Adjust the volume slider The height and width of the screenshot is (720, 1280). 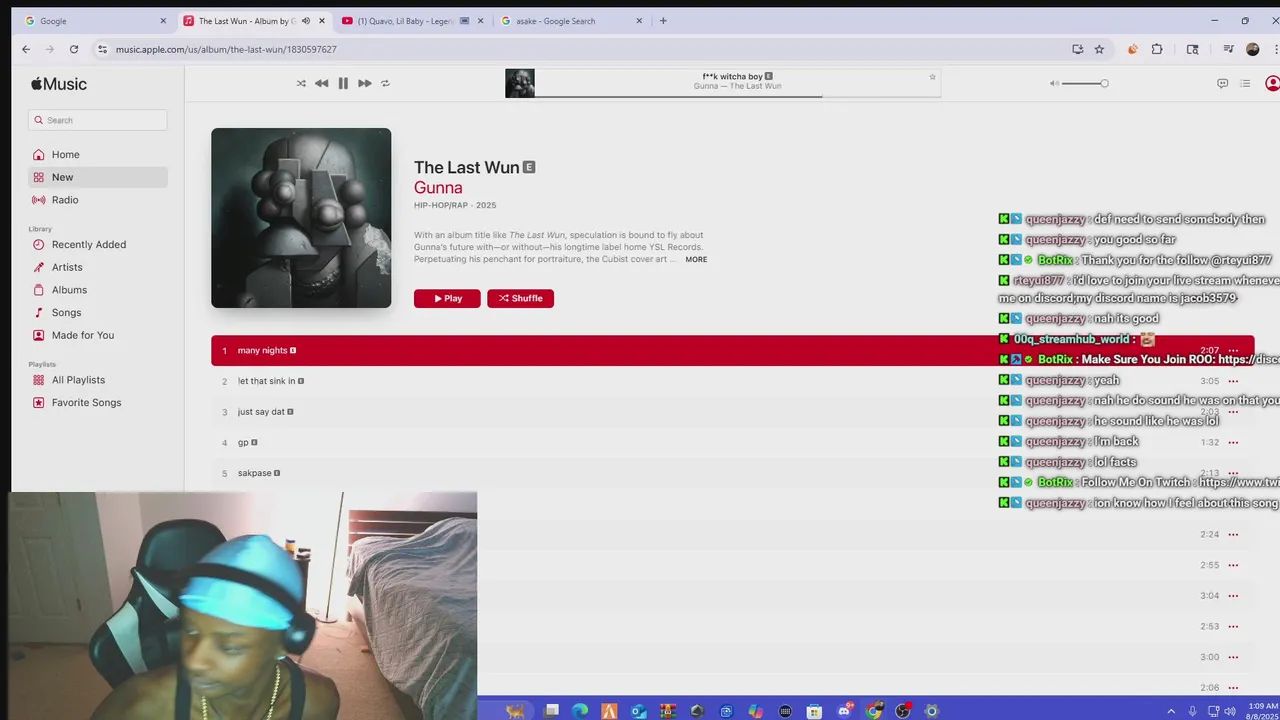pos(1085,83)
